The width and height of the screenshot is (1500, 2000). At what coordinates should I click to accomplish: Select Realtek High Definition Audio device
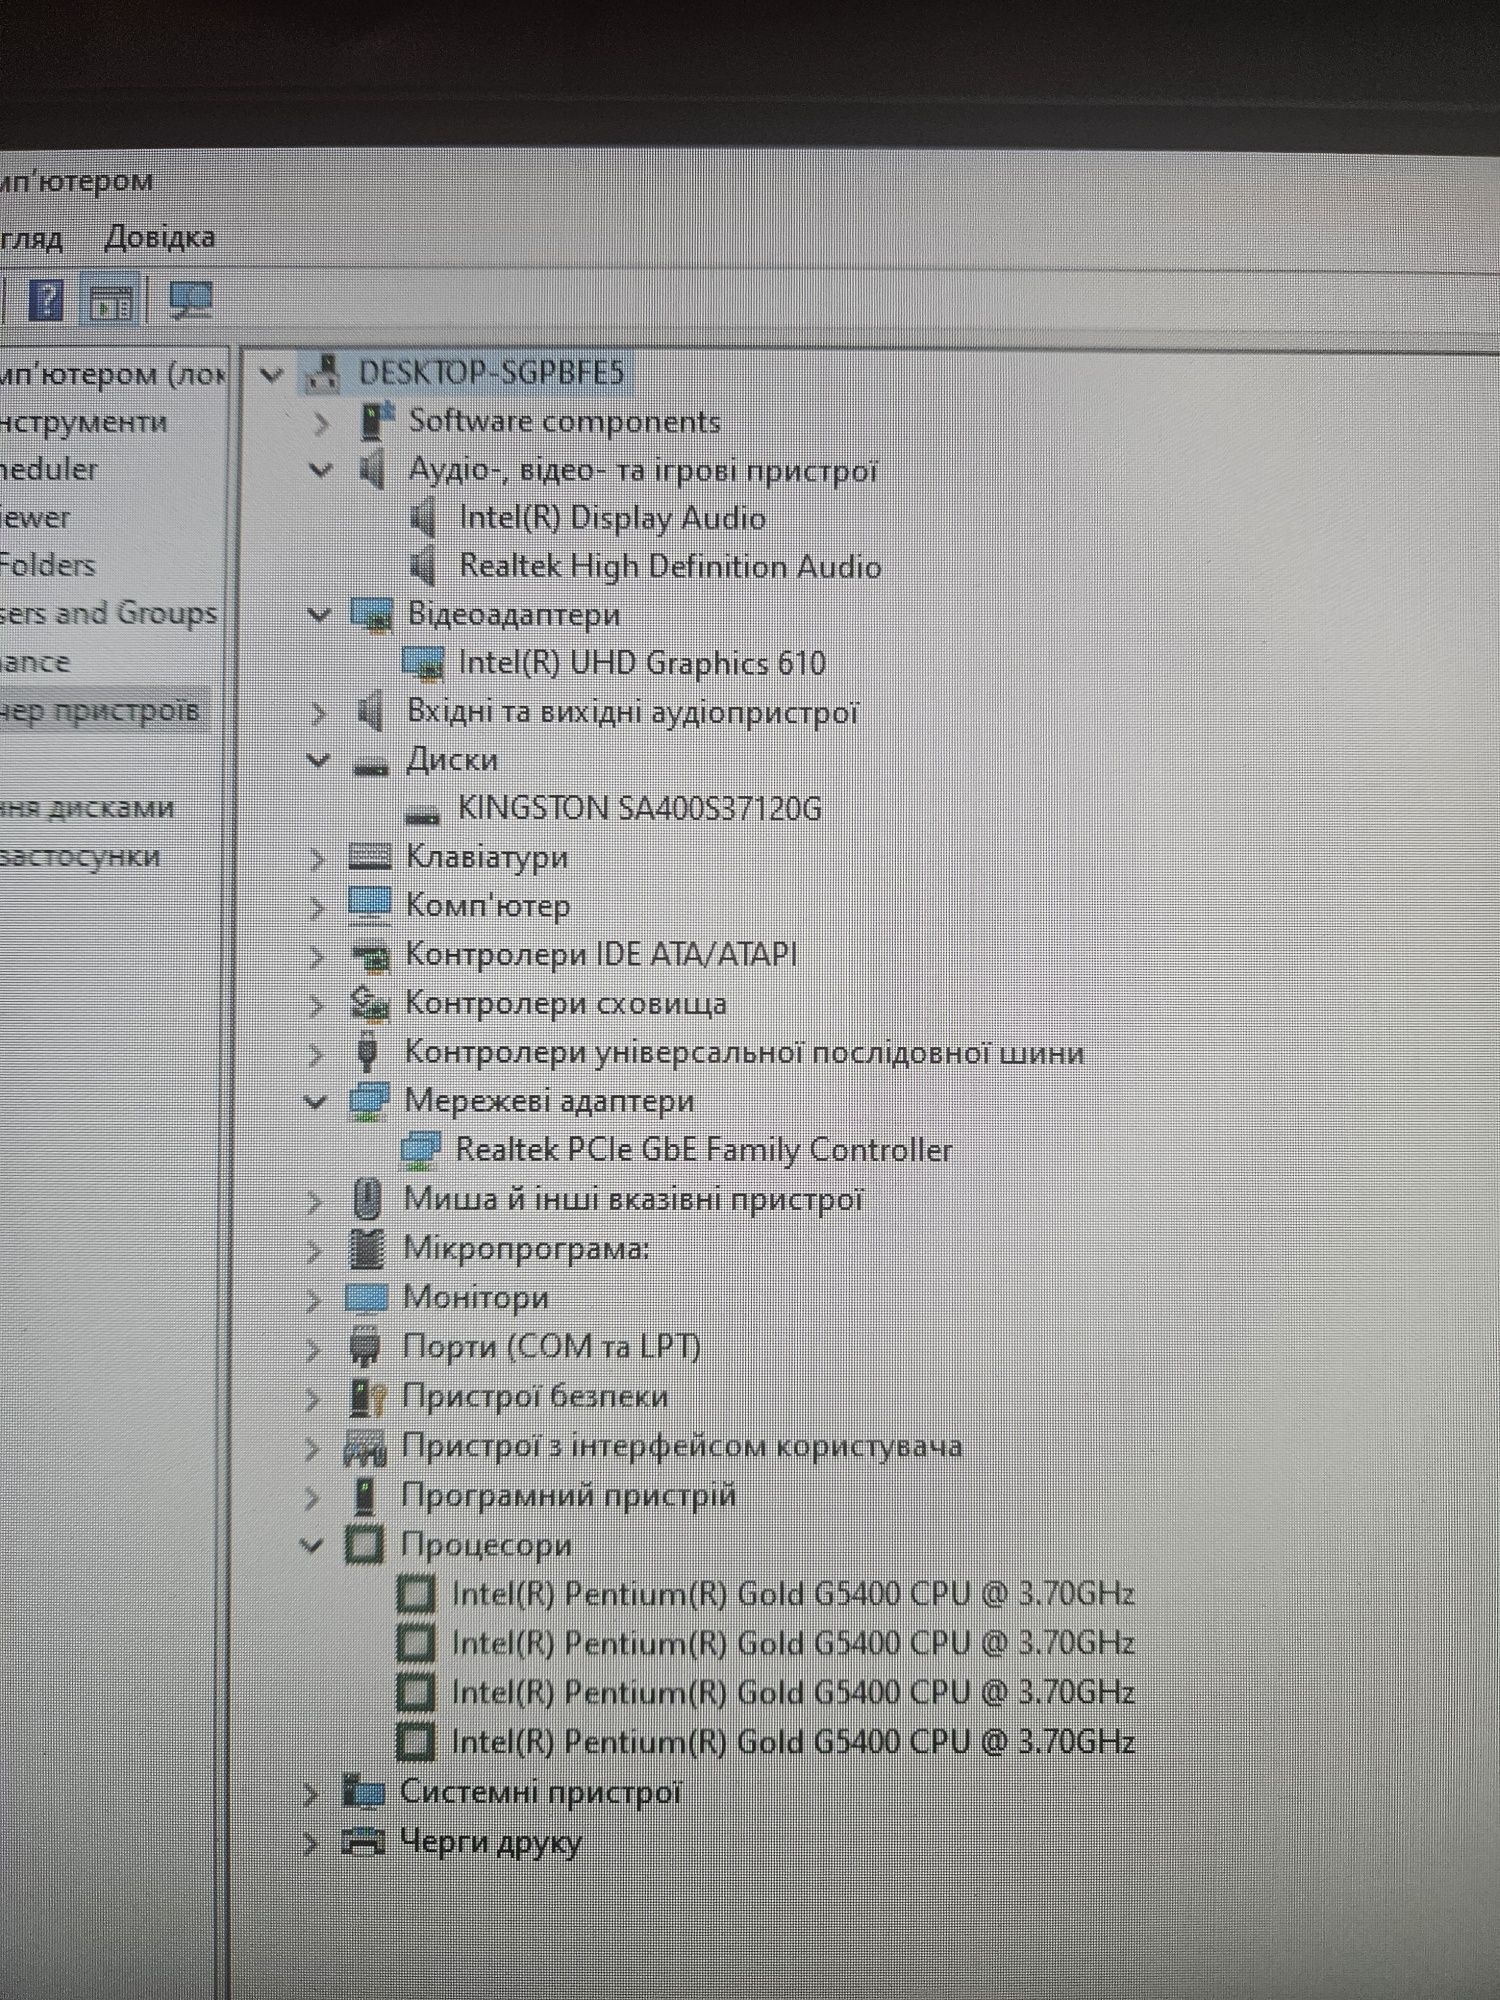[670, 566]
